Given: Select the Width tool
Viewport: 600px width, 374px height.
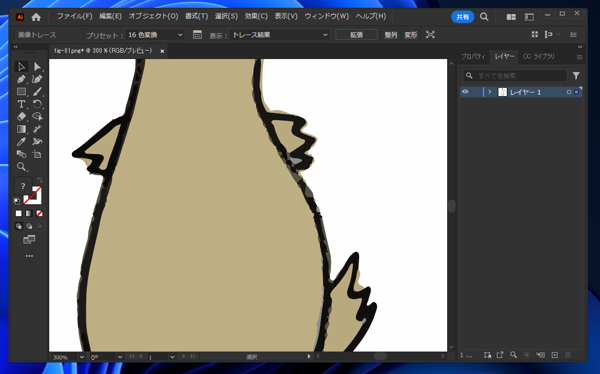Looking at the screenshot, I should [37, 129].
